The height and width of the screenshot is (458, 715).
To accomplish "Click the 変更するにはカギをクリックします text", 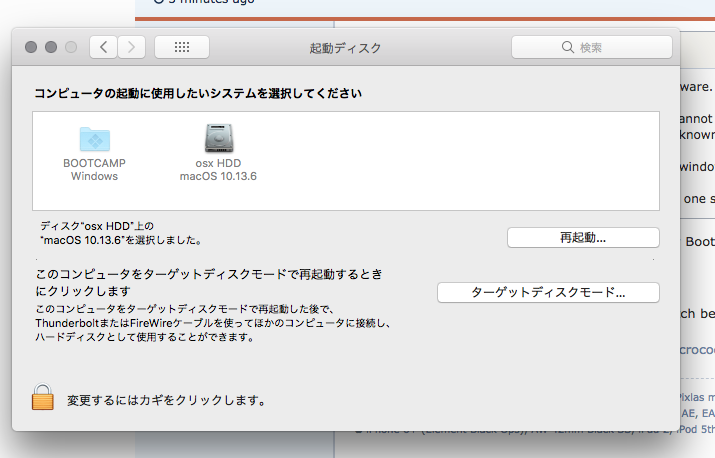I will [167, 401].
